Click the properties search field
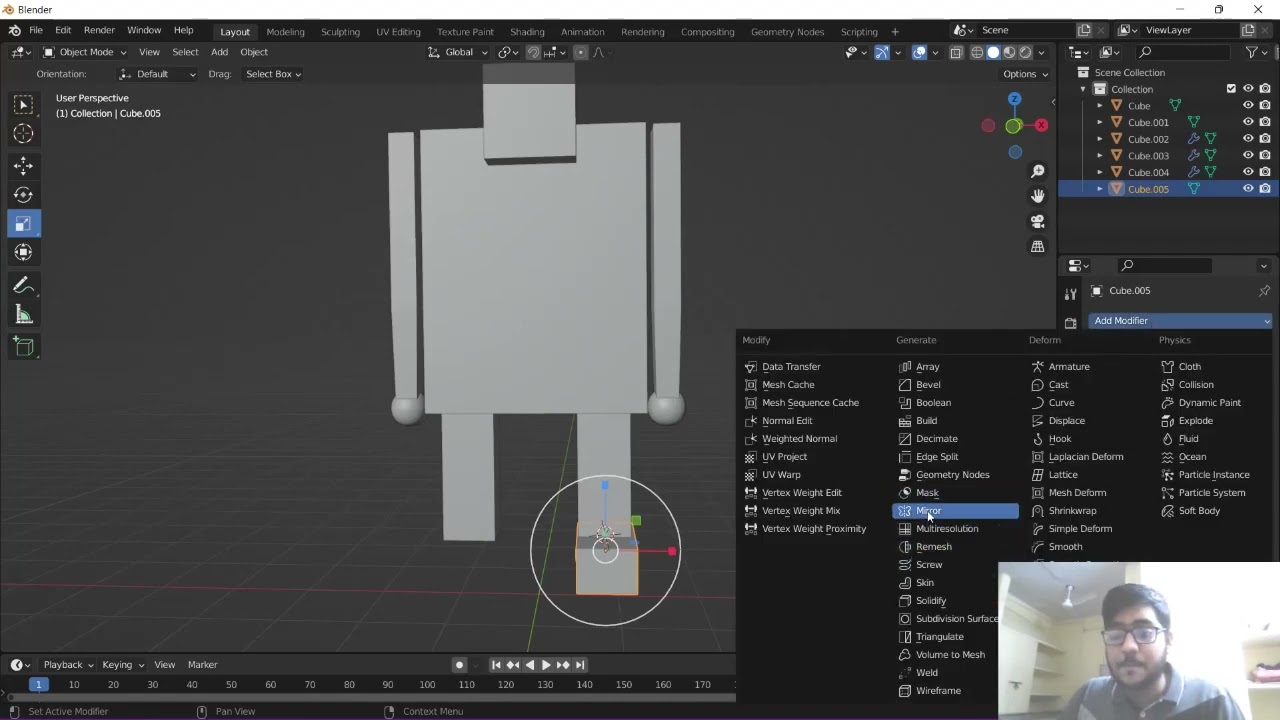This screenshot has height=720, width=1280. coord(1165,266)
